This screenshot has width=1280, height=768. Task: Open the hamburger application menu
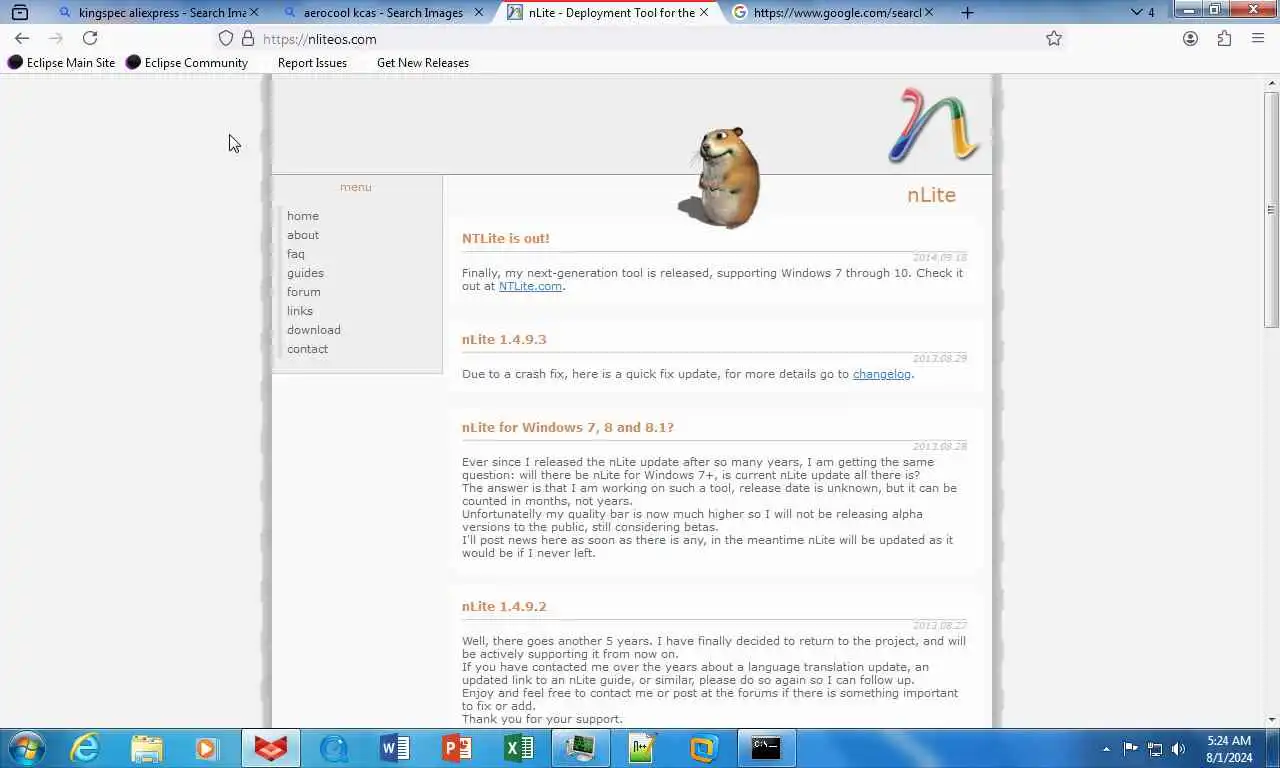(1258, 38)
